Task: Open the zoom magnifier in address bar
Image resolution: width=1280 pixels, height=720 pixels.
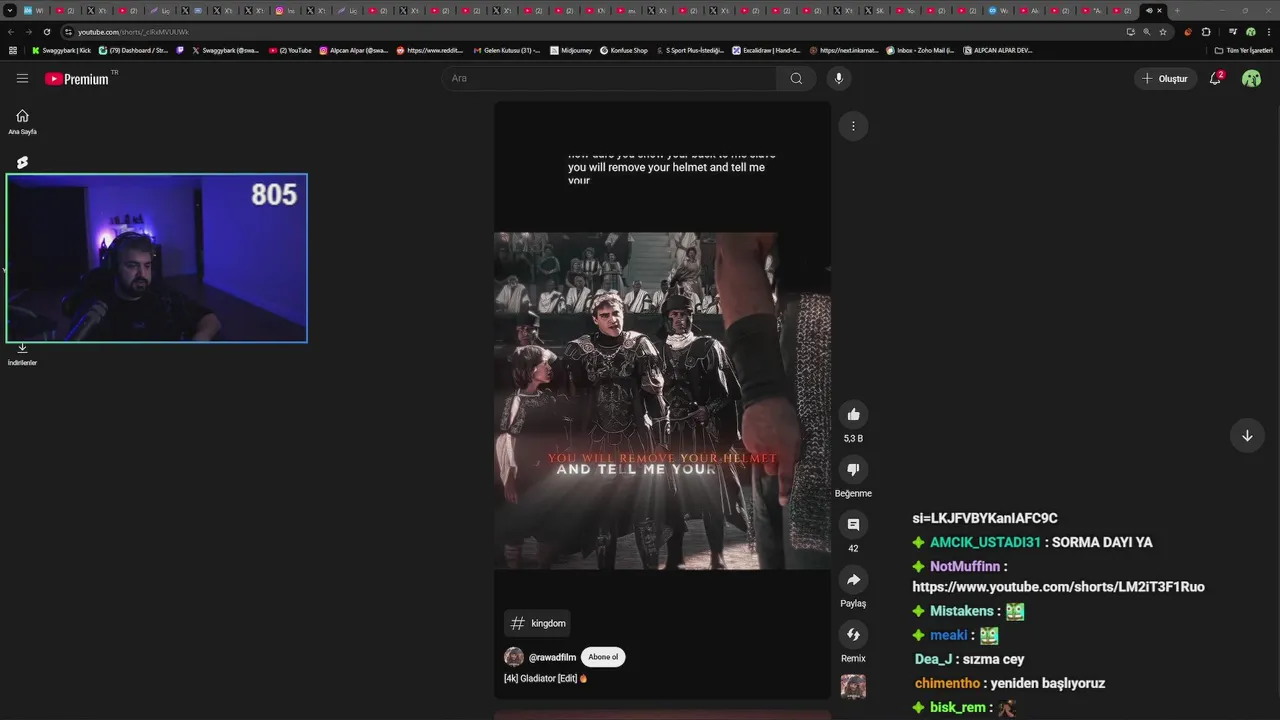Action: [x=1147, y=32]
